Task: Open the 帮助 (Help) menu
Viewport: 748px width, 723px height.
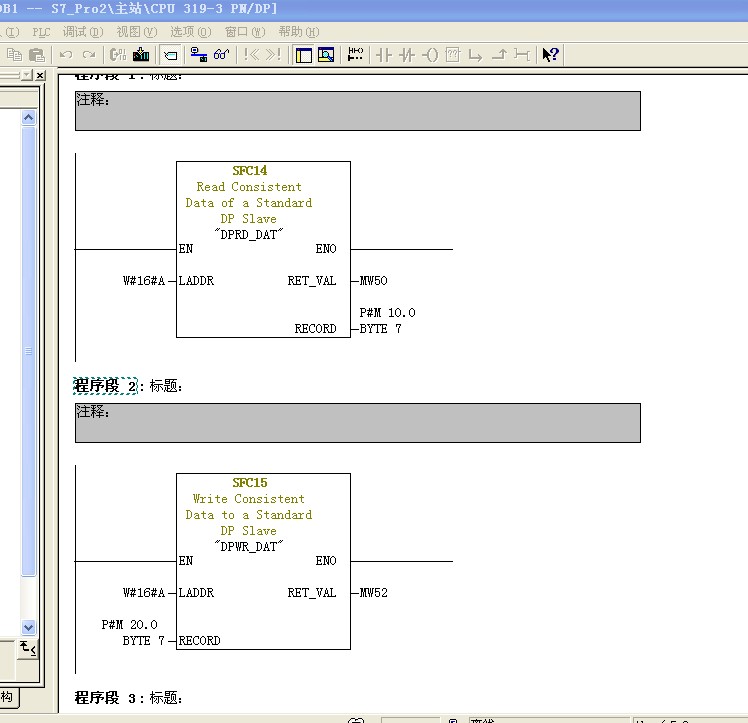Action: tap(299, 32)
